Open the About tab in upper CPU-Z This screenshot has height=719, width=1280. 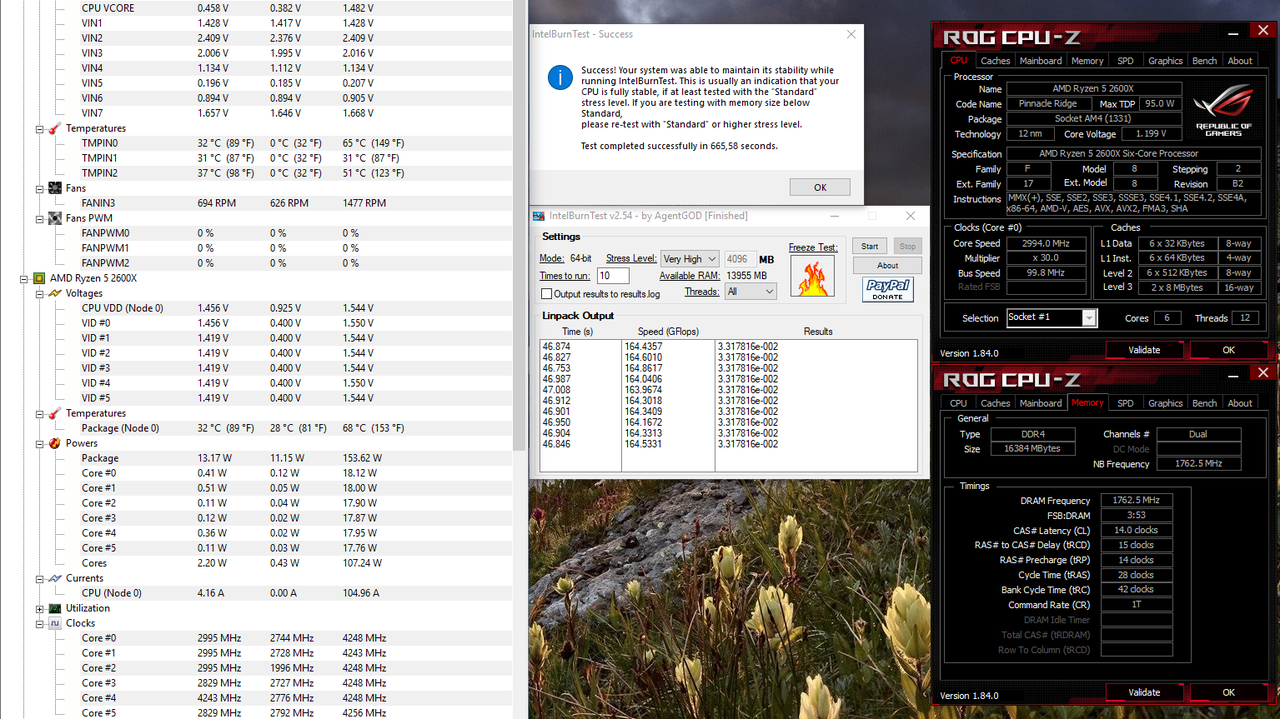point(1240,61)
